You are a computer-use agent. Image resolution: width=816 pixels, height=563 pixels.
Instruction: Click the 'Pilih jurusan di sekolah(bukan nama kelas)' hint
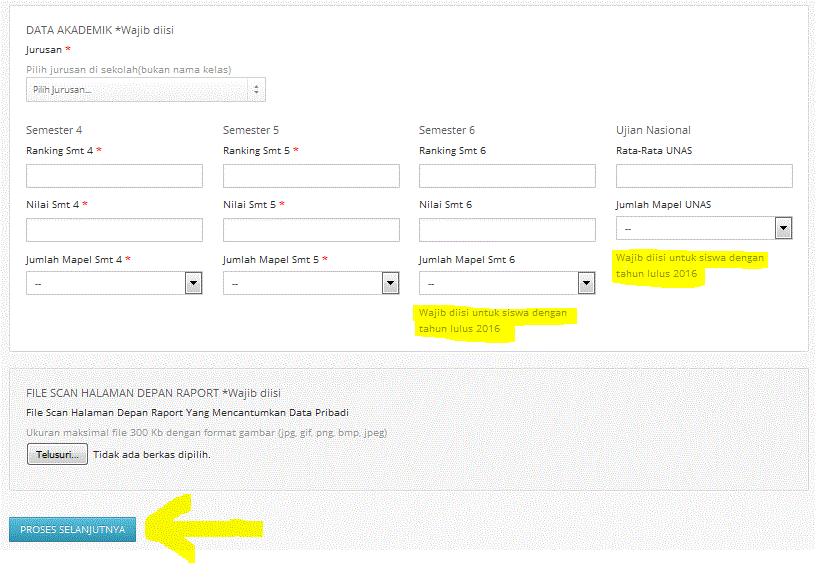click(129, 70)
